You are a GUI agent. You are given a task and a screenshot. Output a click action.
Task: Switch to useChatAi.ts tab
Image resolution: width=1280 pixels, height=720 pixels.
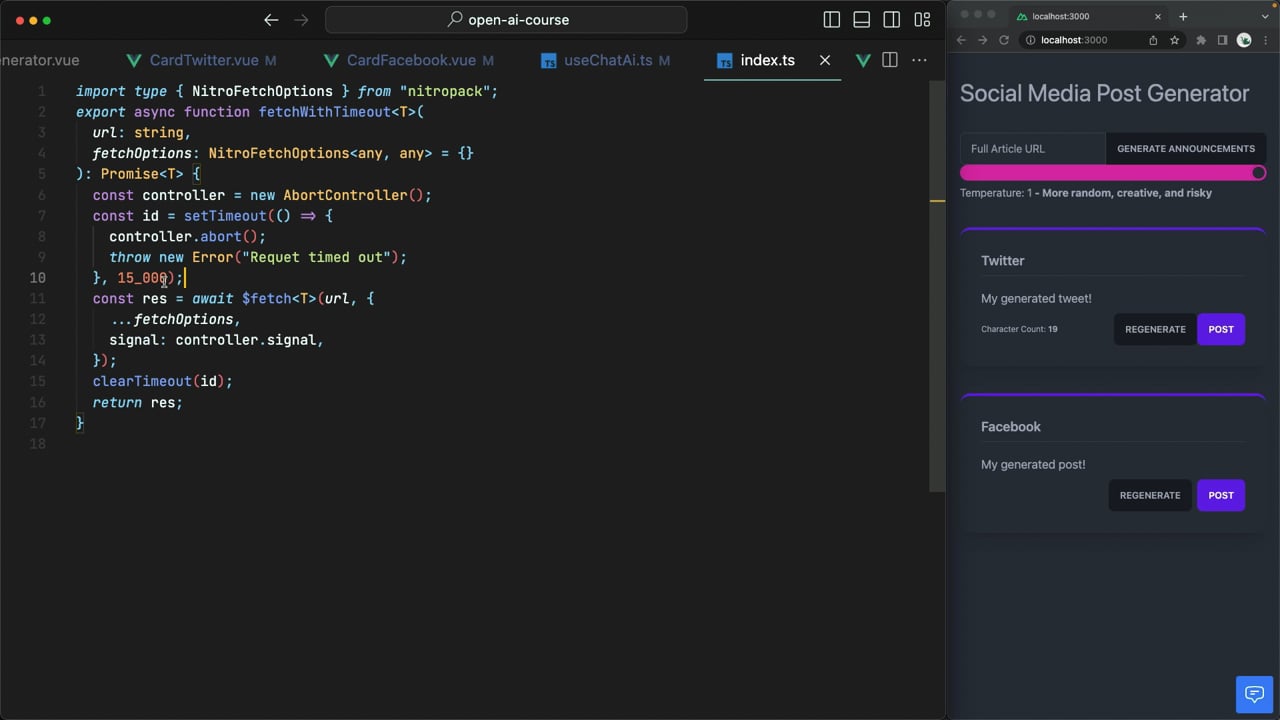[605, 60]
